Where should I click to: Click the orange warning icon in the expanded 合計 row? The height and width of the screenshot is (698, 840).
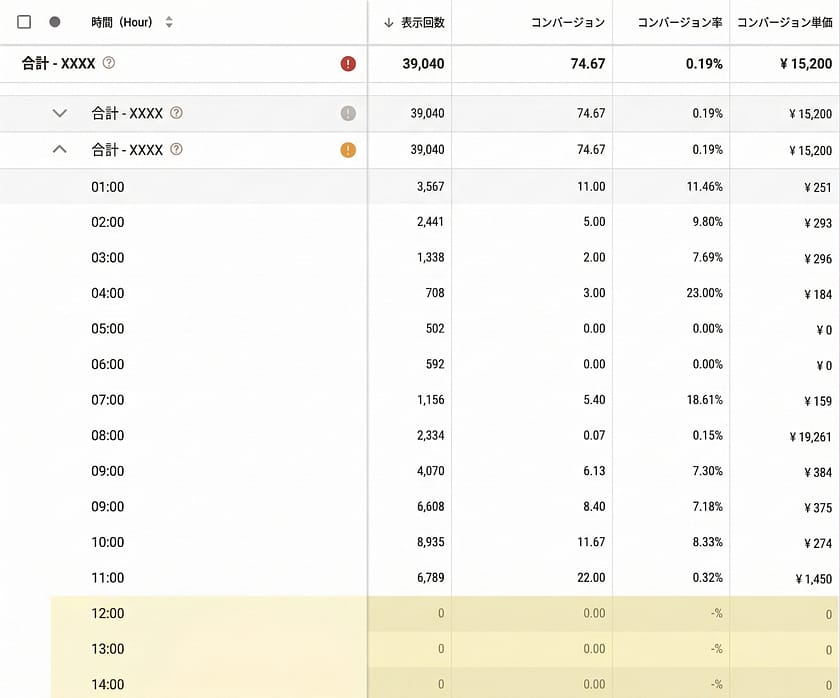point(348,151)
